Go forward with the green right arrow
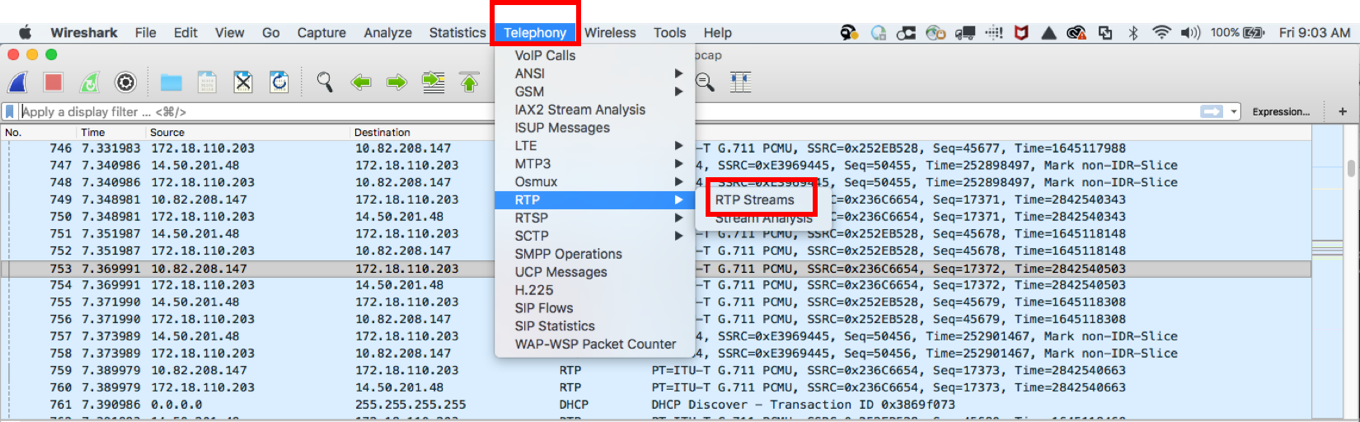 click(x=397, y=82)
